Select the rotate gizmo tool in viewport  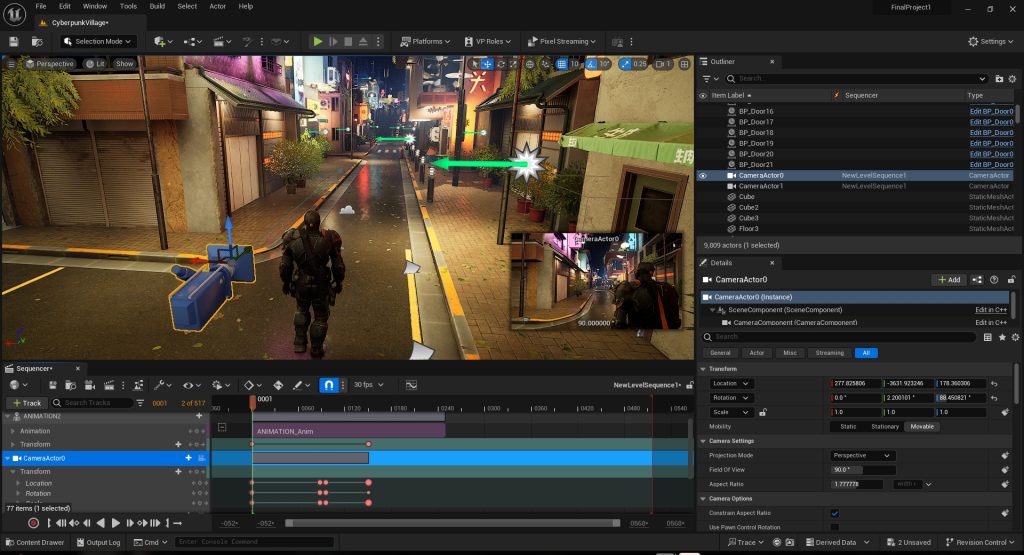coord(501,64)
